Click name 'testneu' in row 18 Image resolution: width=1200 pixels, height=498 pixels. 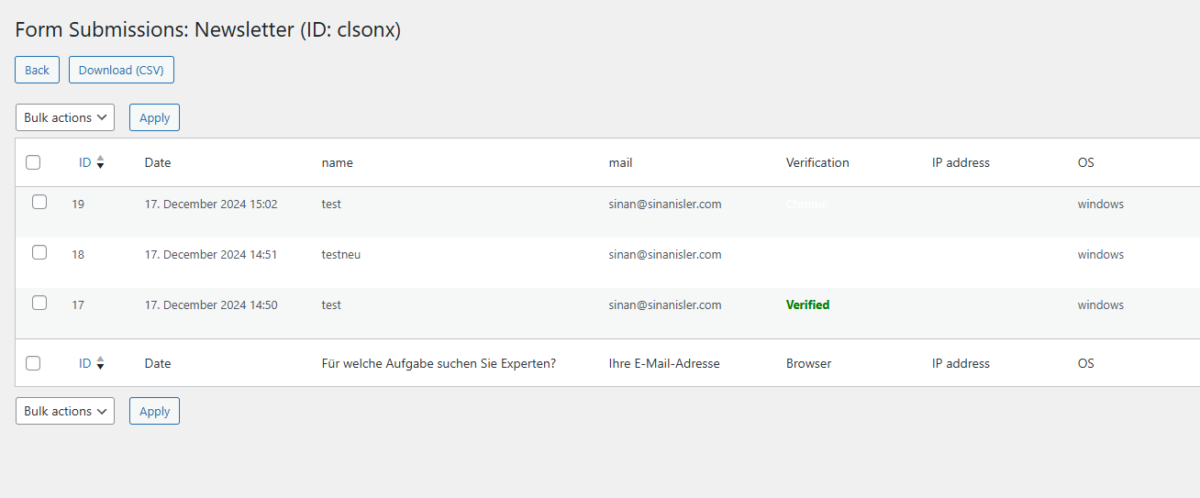(341, 255)
